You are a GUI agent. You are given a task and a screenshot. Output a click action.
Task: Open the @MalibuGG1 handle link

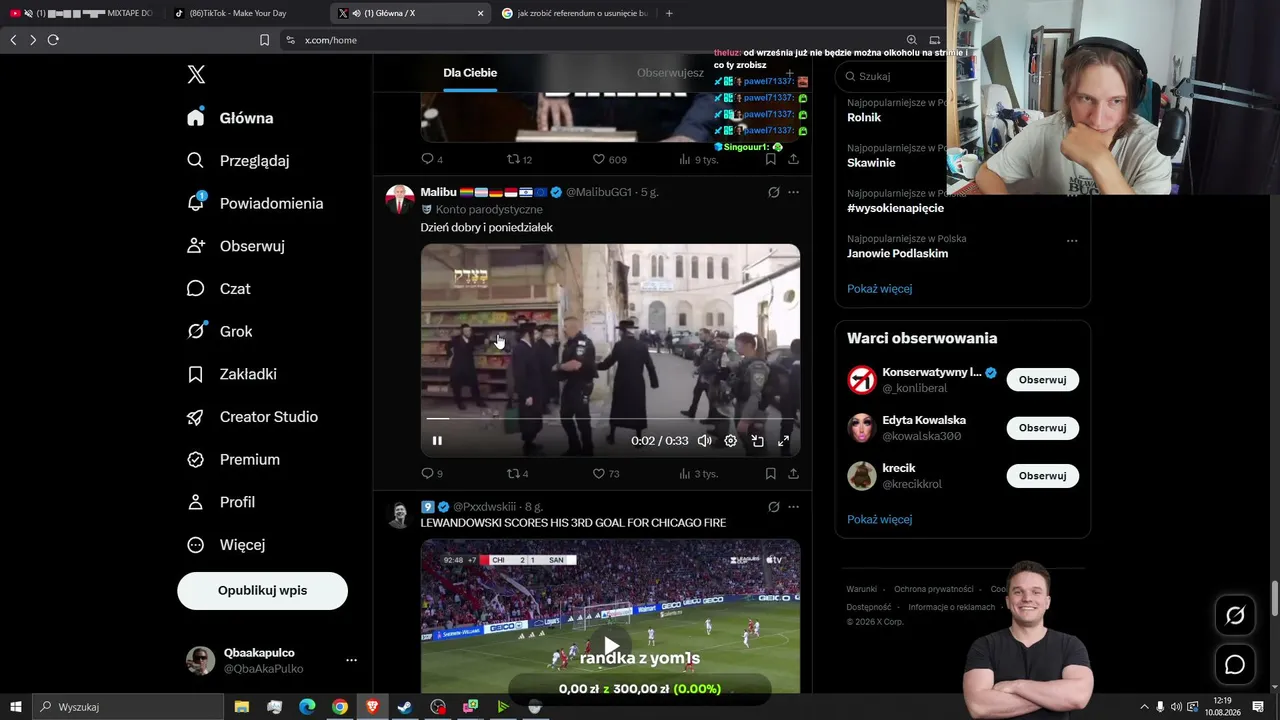tap(599, 192)
